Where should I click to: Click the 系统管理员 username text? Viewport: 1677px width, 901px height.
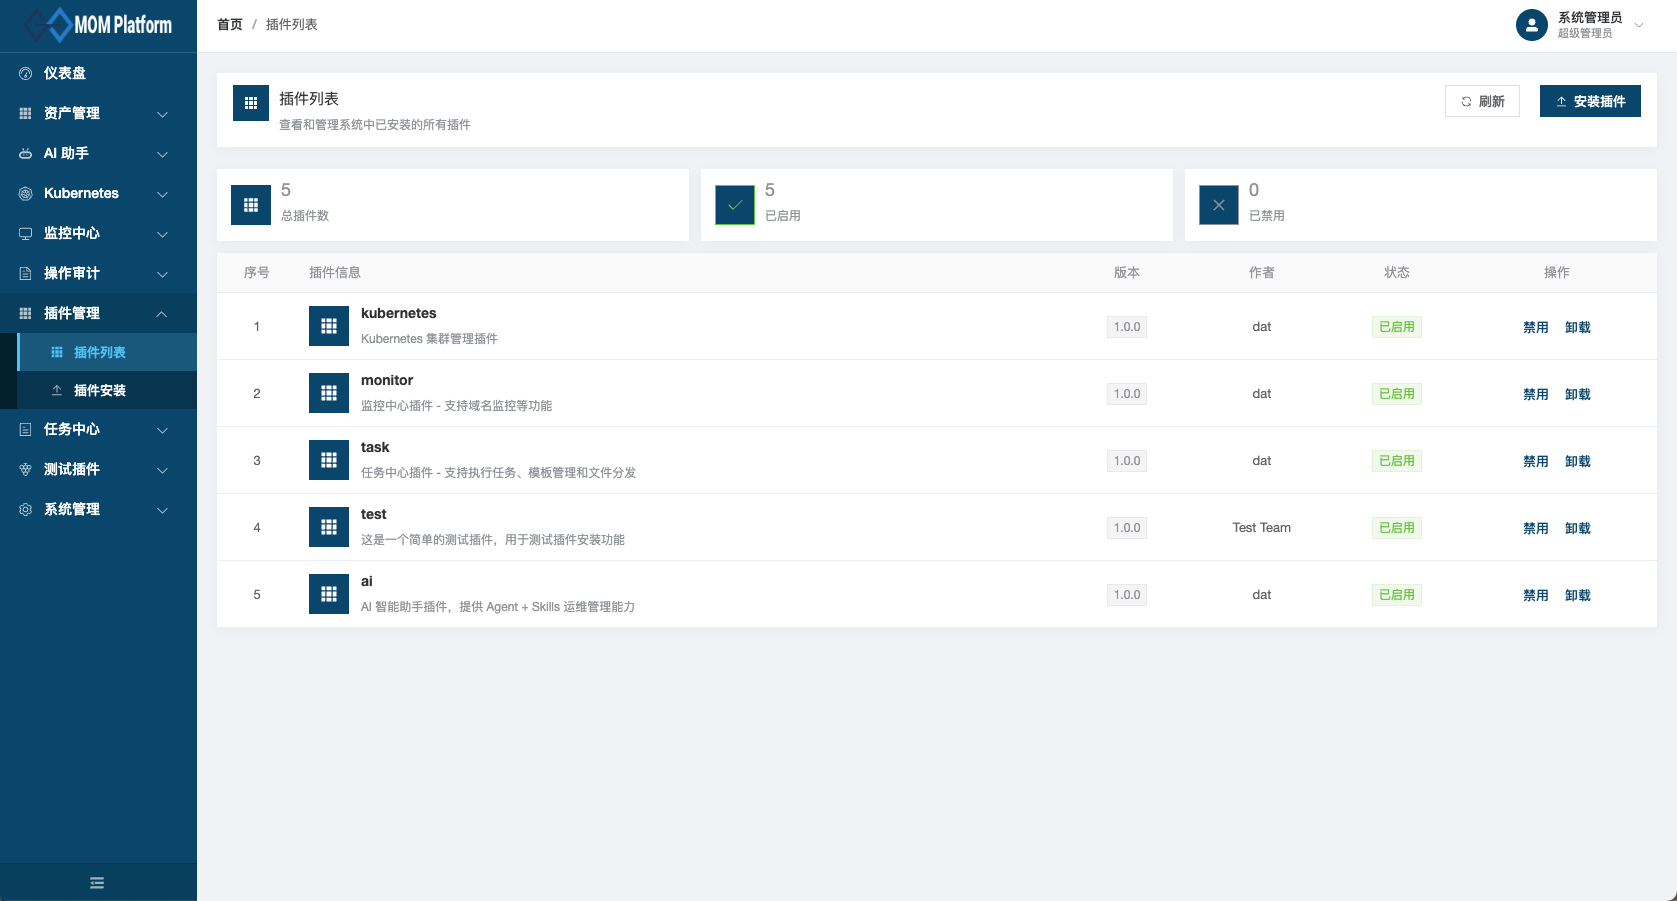coord(1590,17)
